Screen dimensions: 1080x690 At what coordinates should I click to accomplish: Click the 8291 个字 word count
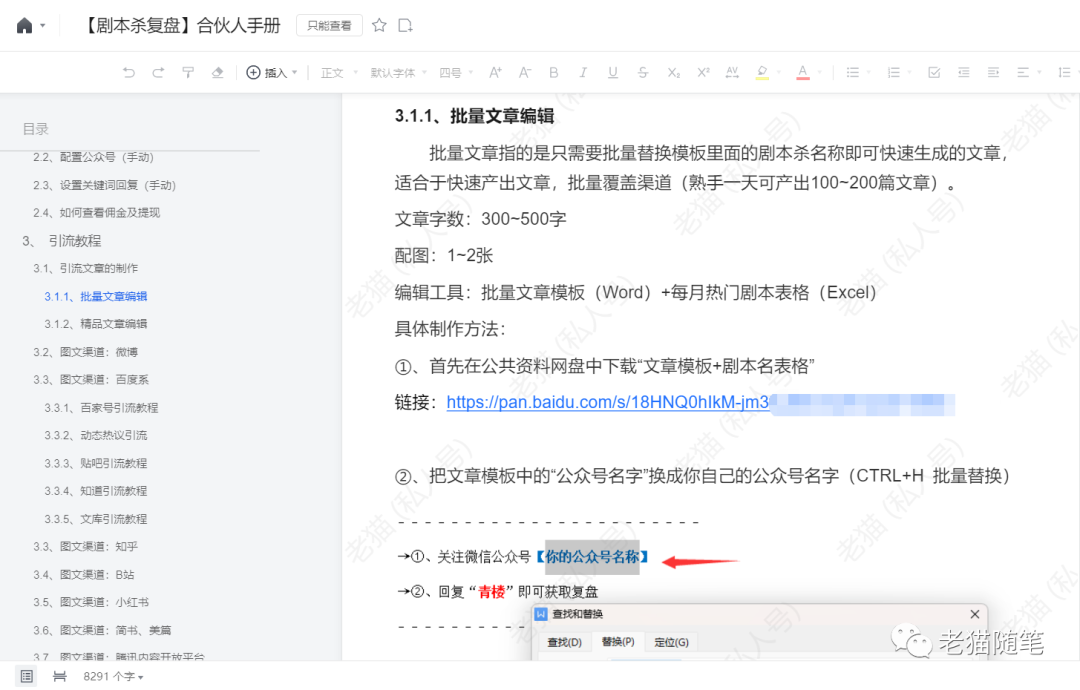(112, 677)
